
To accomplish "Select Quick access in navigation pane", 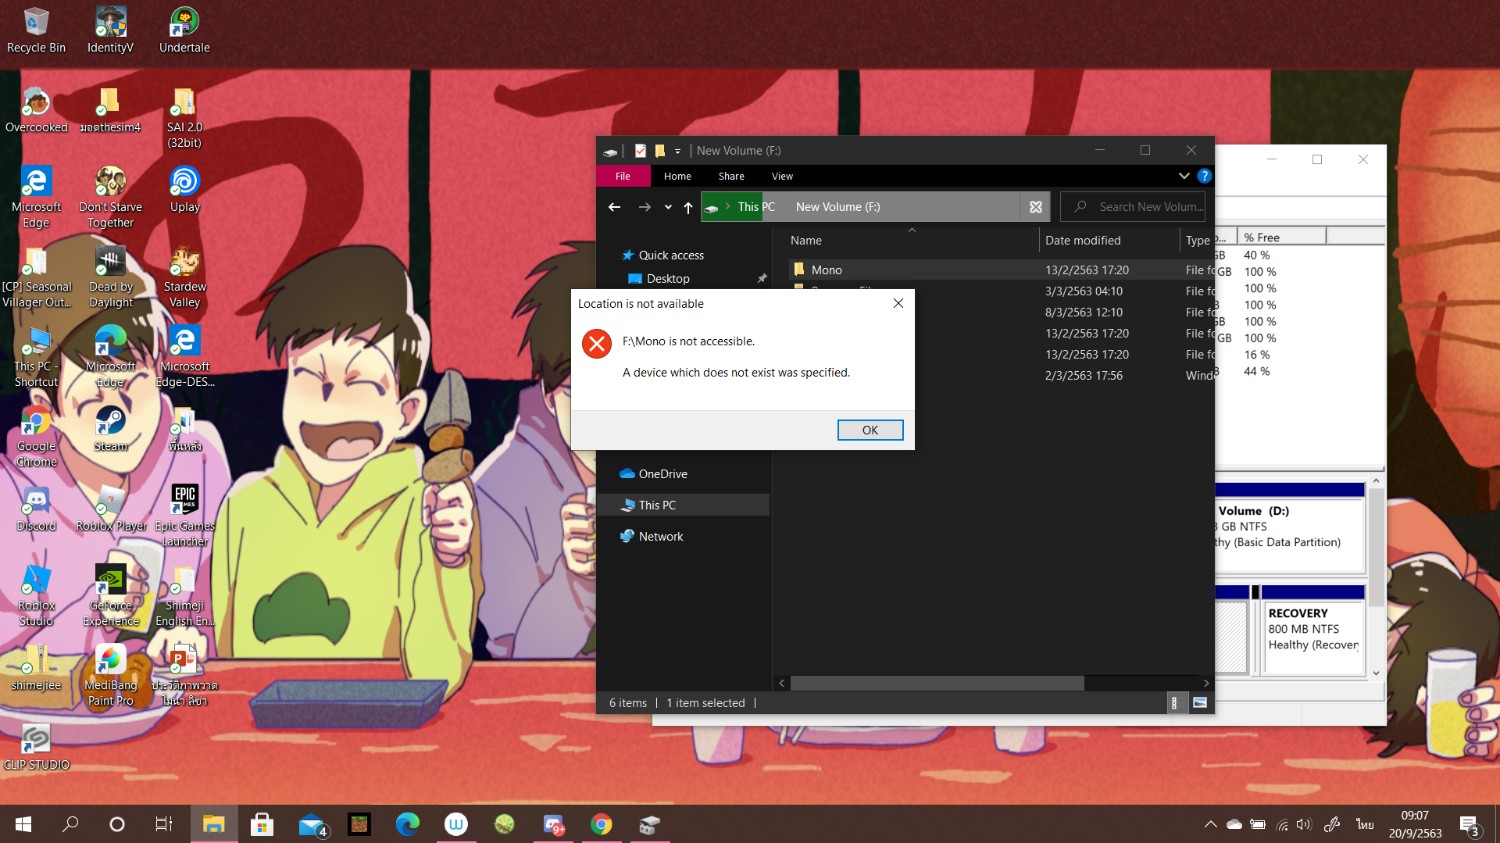I will [x=671, y=255].
